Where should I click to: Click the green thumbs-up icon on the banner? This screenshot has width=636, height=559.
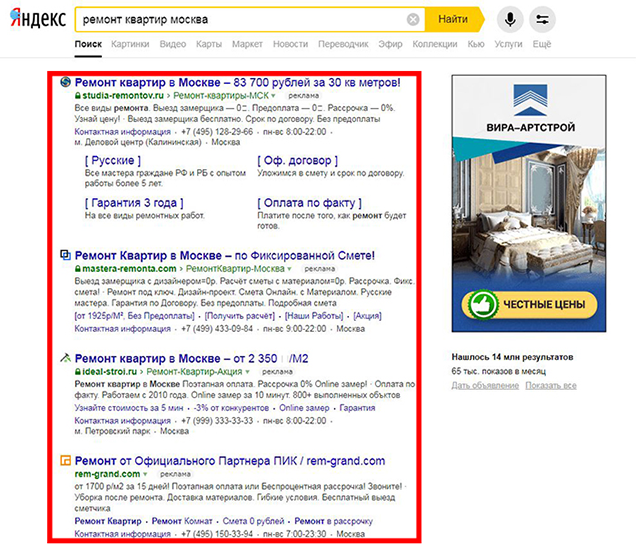[483, 303]
